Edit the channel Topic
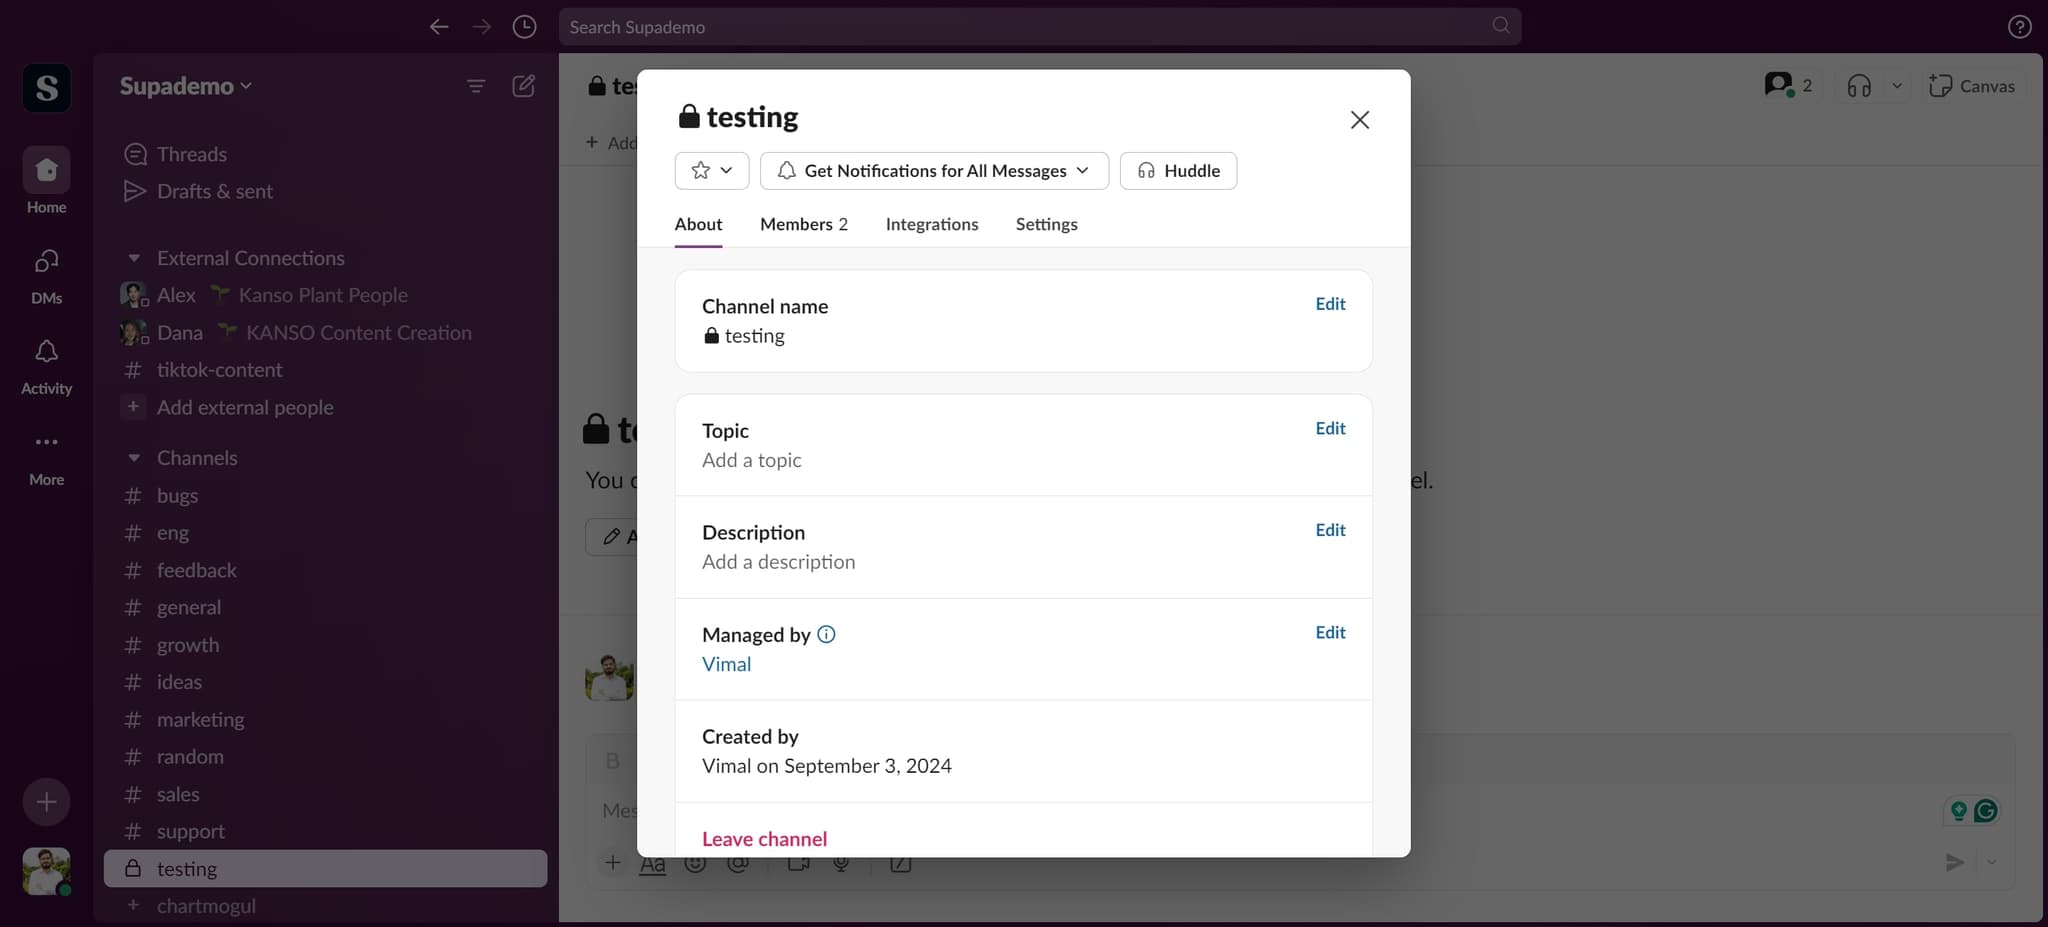Image resolution: width=2048 pixels, height=927 pixels. (x=1329, y=428)
